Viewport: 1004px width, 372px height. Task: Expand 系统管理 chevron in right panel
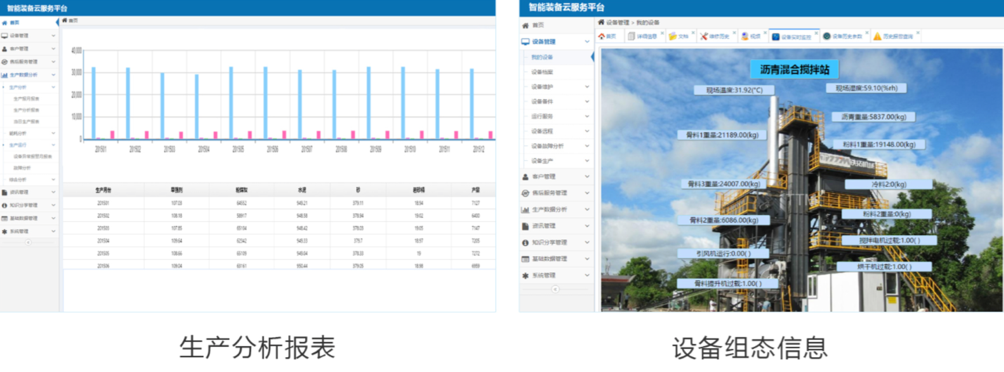[x=587, y=275]
